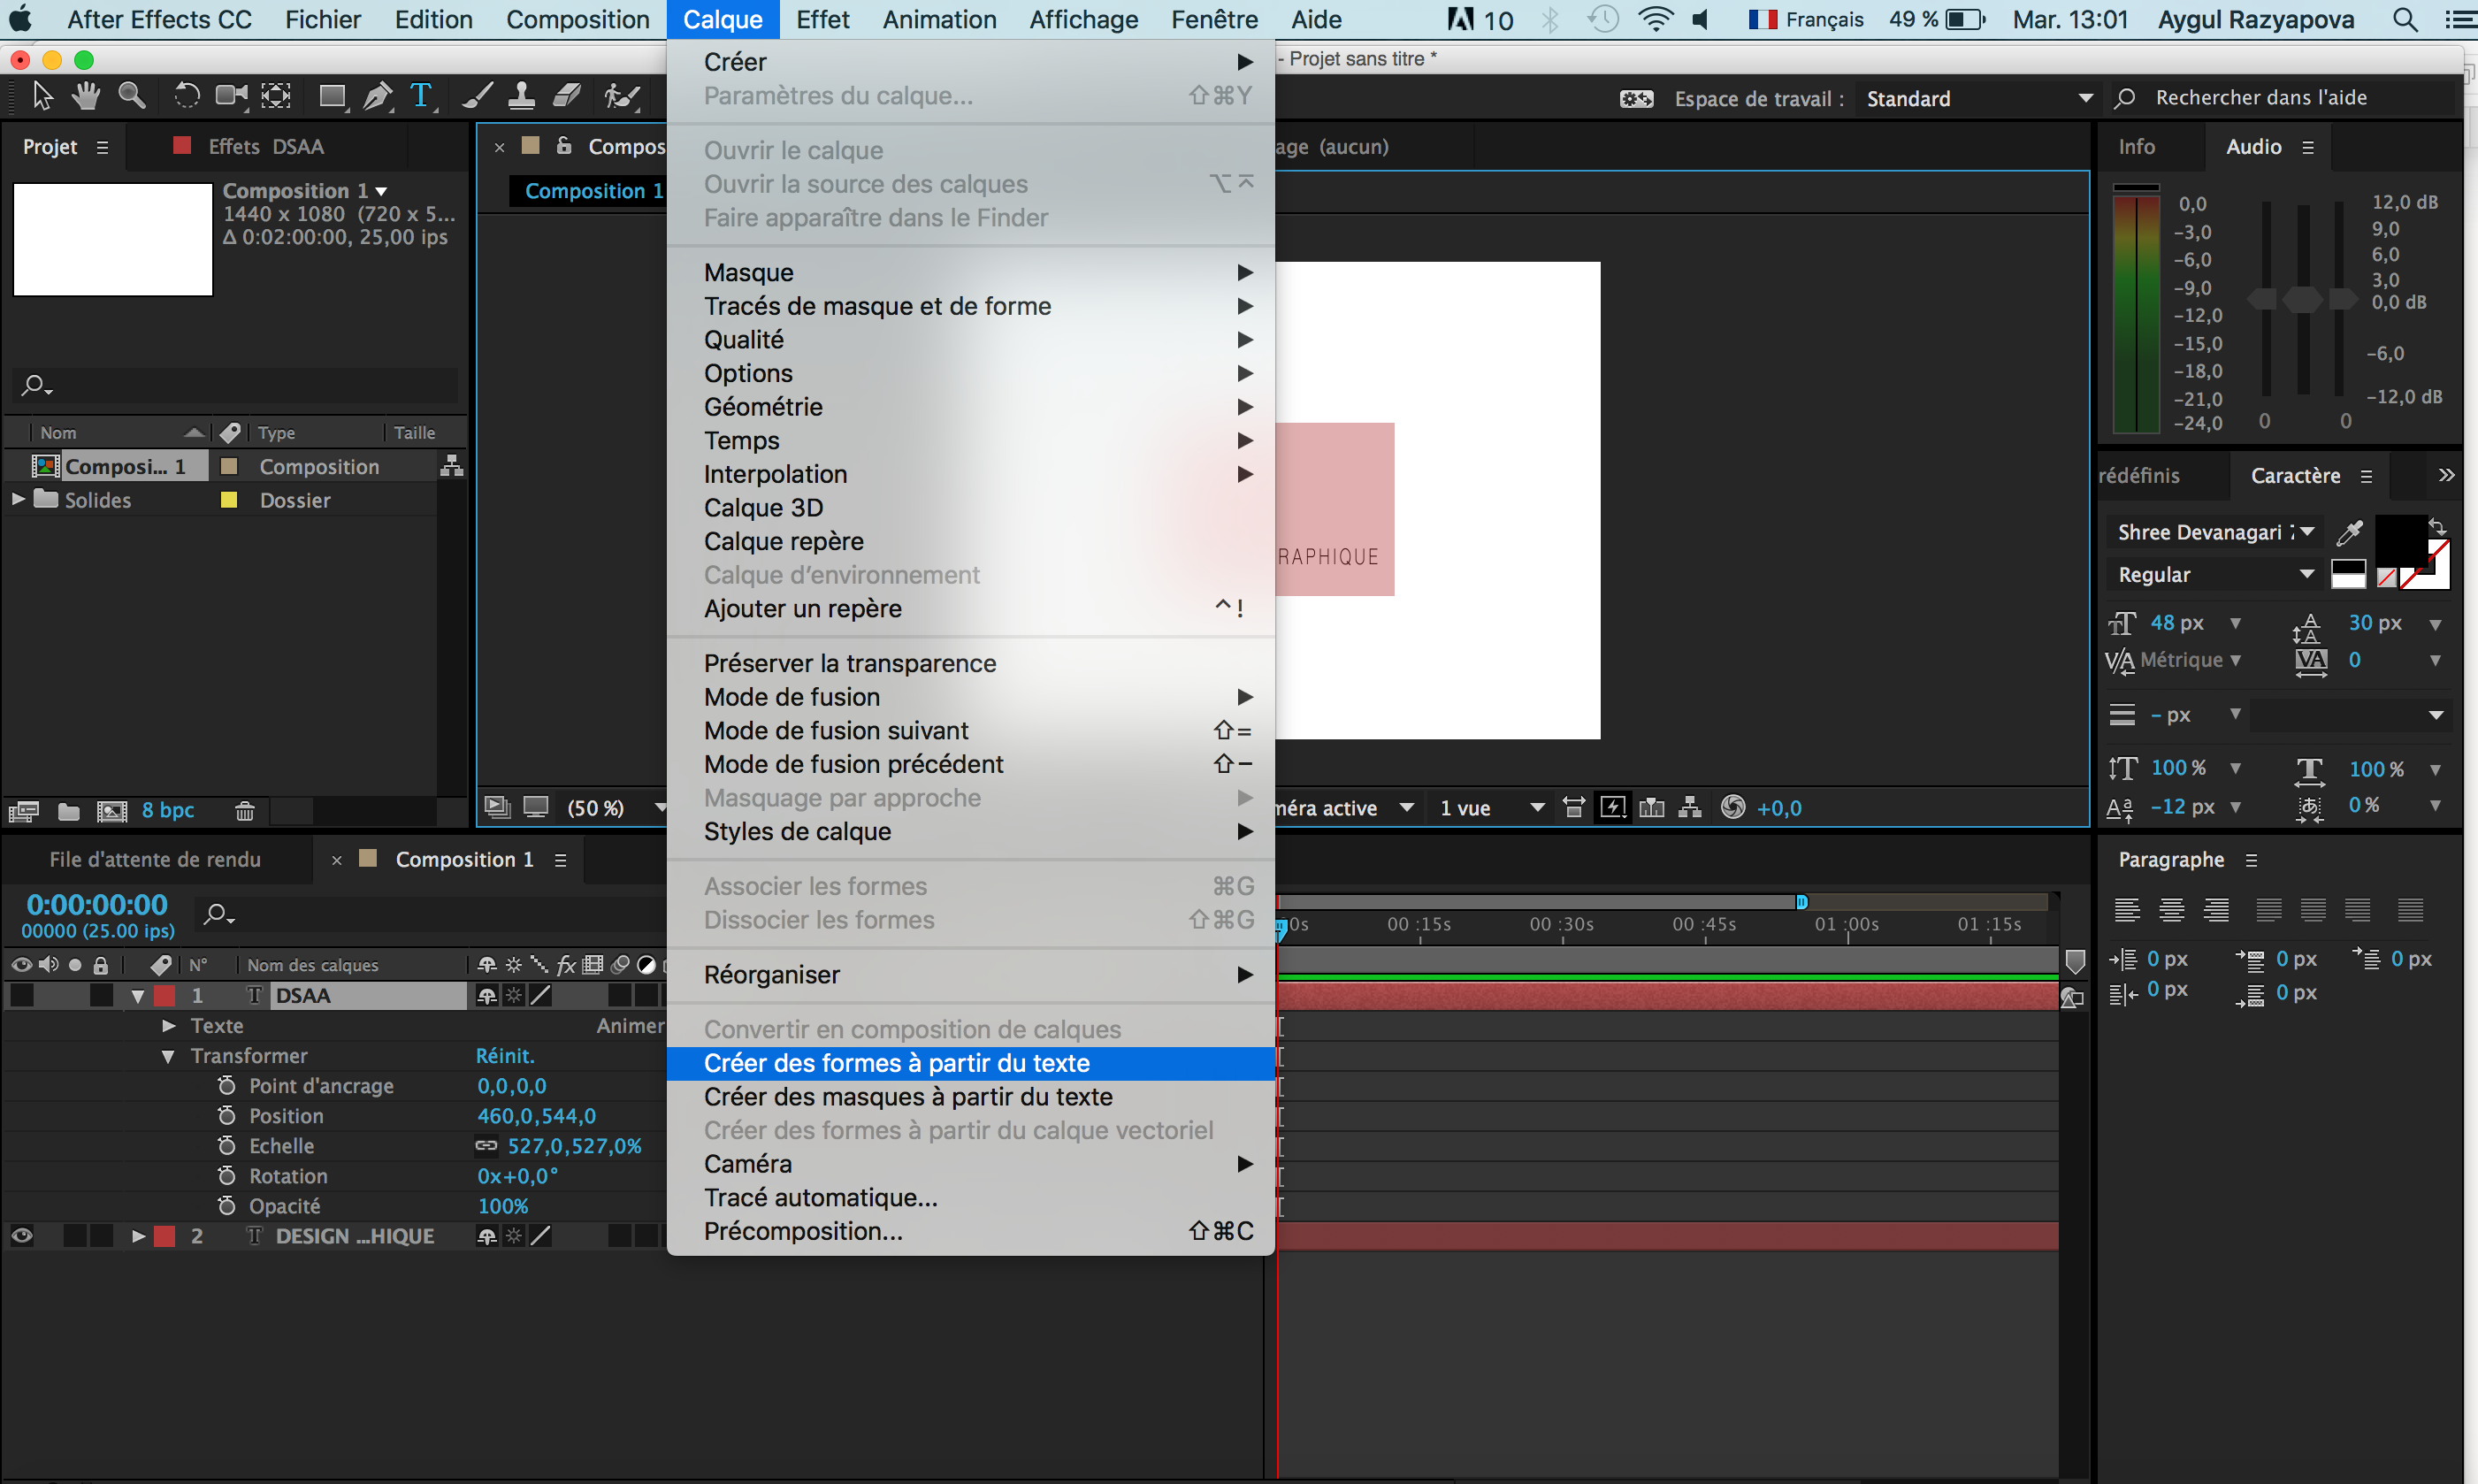Viewport: 2478px width, 1484px height.
Task: Select the Type text tool
Action: point(421,96)
